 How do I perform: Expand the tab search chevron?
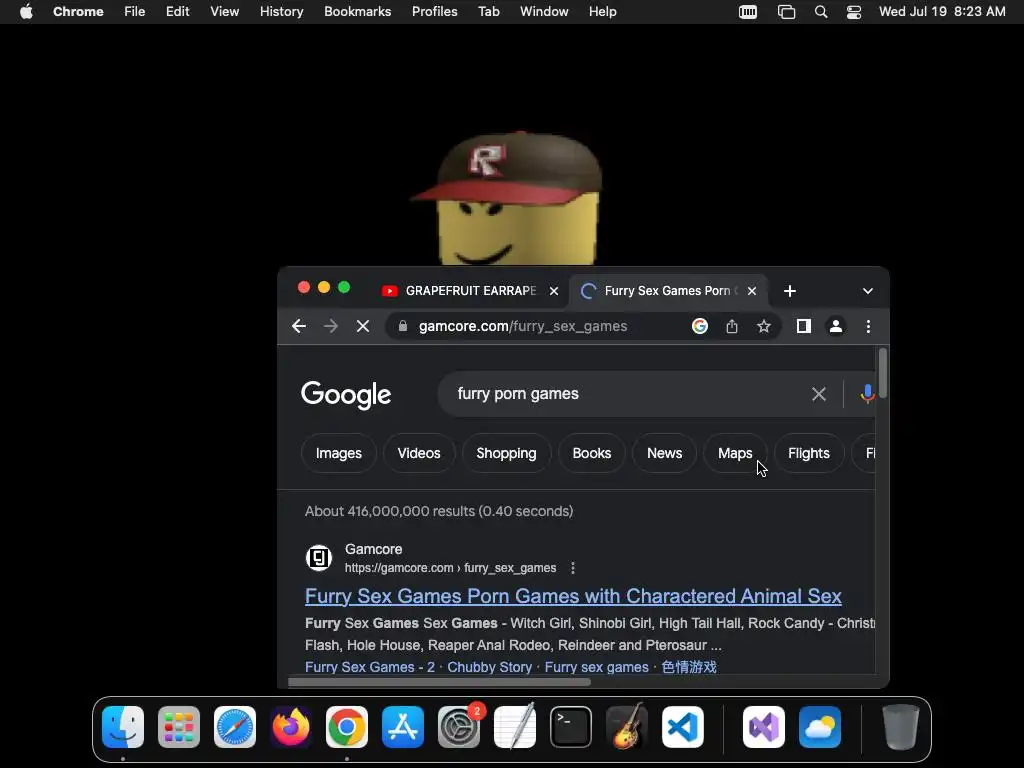tap(868, 291)
